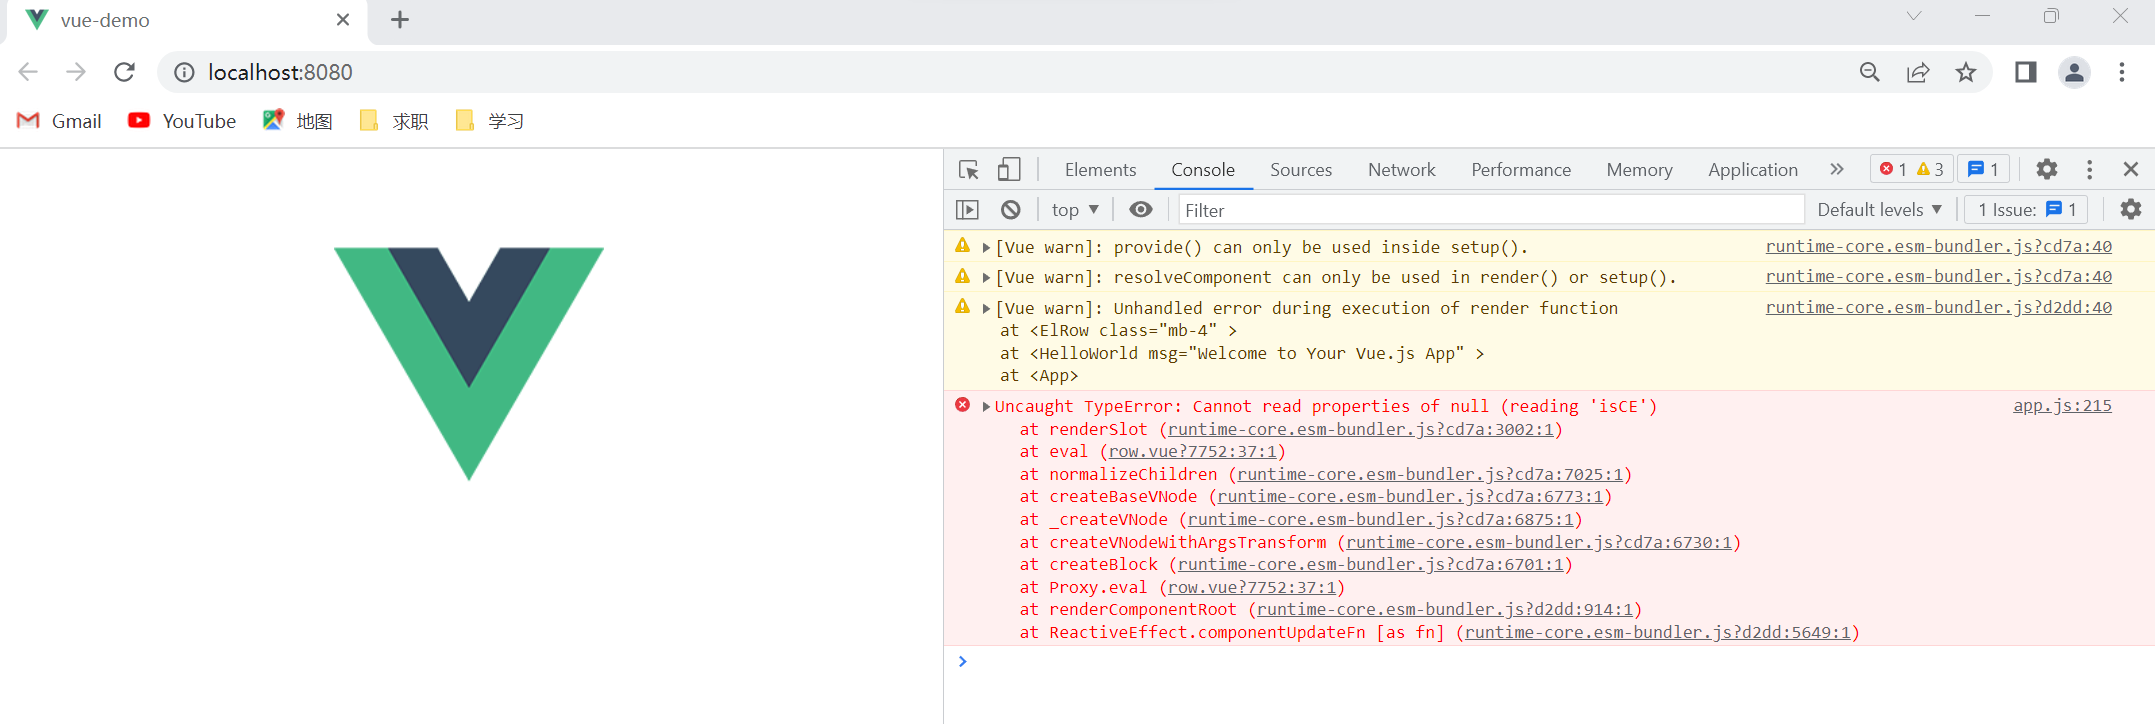Open the Default levels dropdown
The height and width of the screenshot is (724, 2155).
[1879, 209]
